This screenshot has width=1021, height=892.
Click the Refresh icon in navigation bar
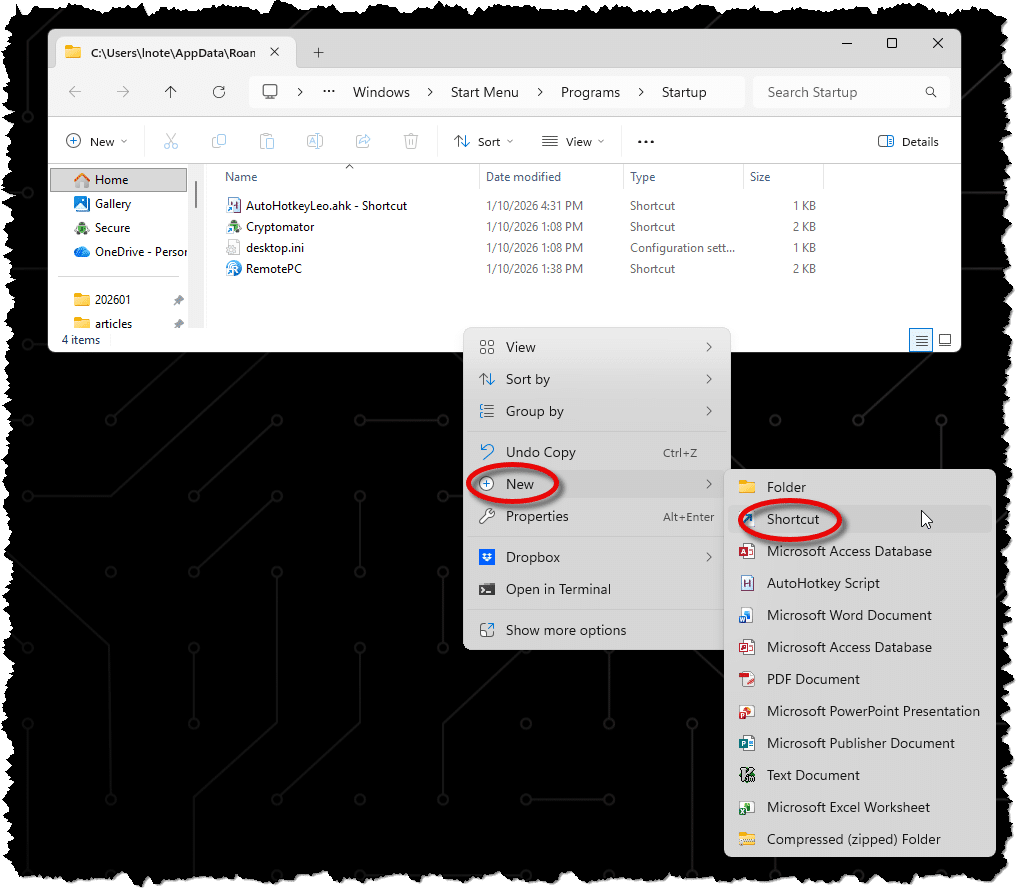pos(219,92)
